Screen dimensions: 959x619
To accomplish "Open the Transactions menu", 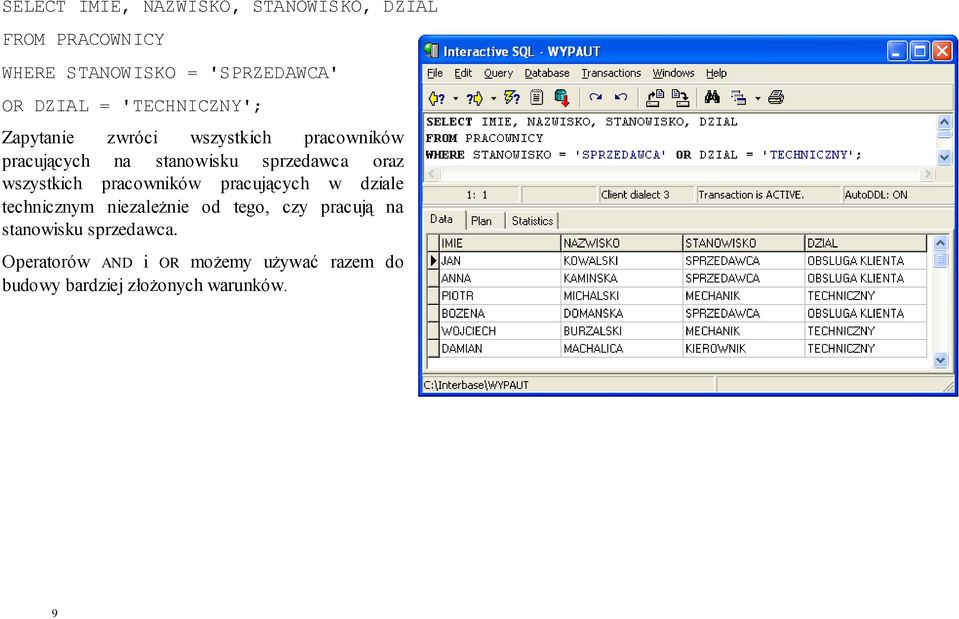I will pyautogui.click(x=611, y=73).
